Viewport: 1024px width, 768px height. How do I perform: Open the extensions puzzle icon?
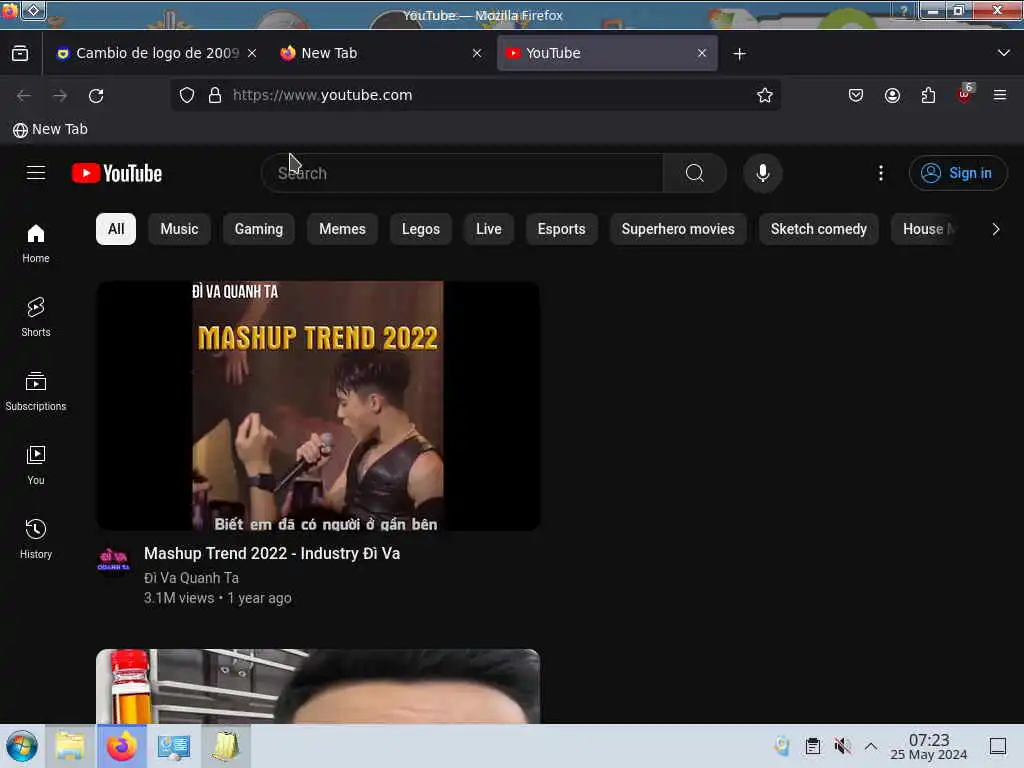coord(928,95)
